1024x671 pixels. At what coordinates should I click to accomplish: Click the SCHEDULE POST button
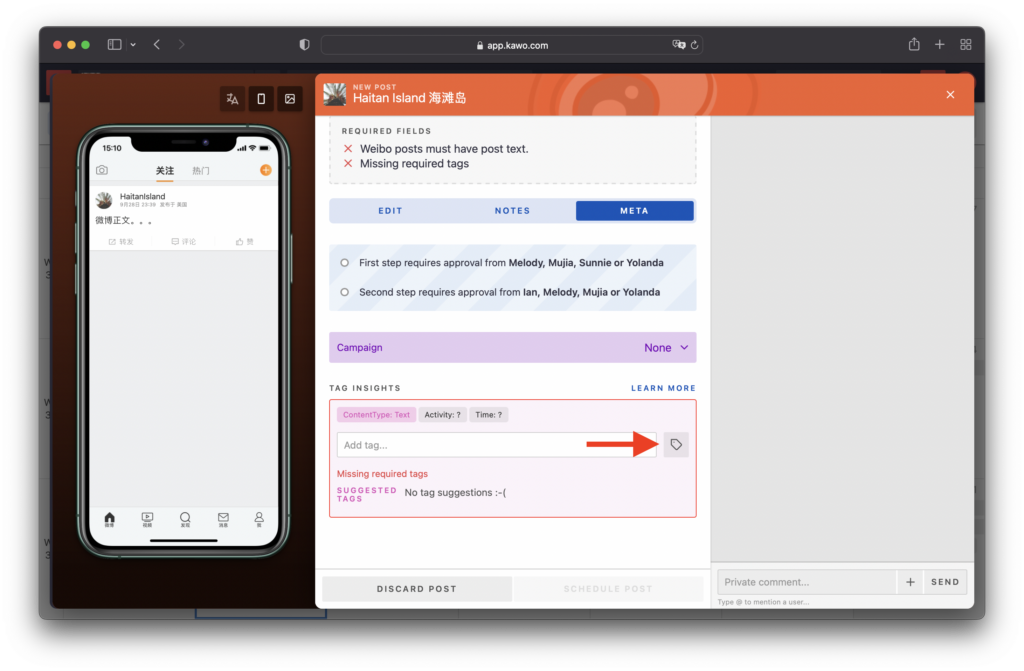click(x=608, y=589)
